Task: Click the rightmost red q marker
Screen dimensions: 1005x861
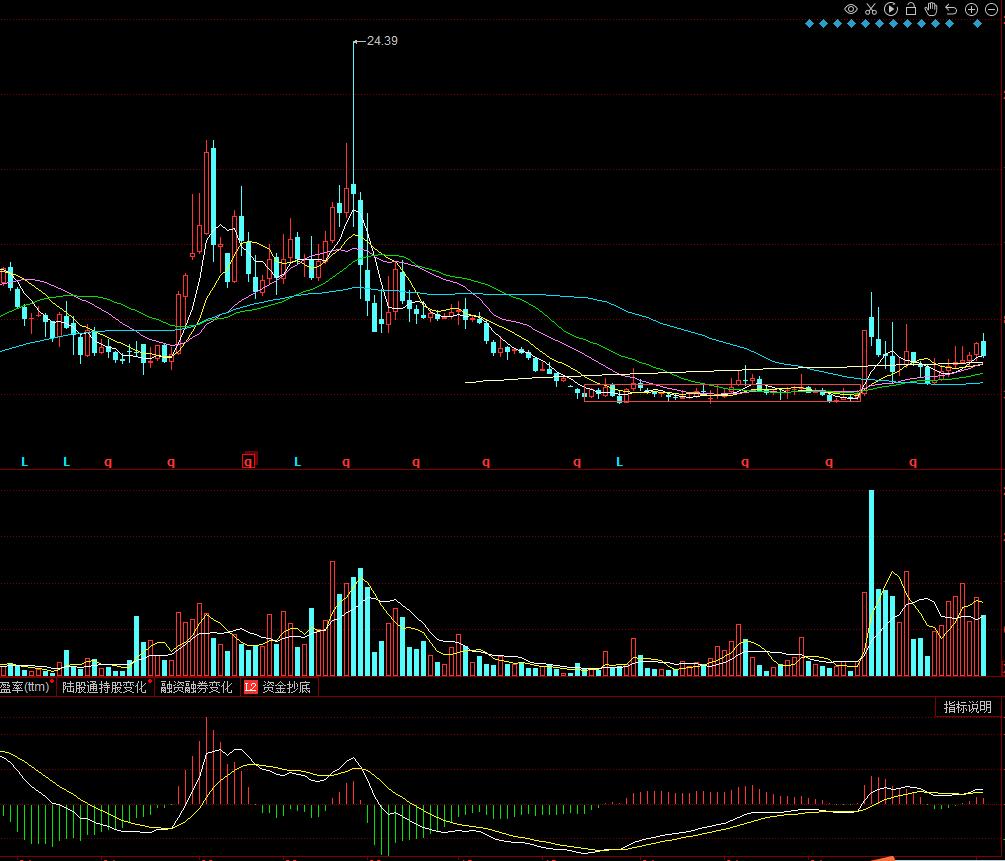Action: [913, 461]
